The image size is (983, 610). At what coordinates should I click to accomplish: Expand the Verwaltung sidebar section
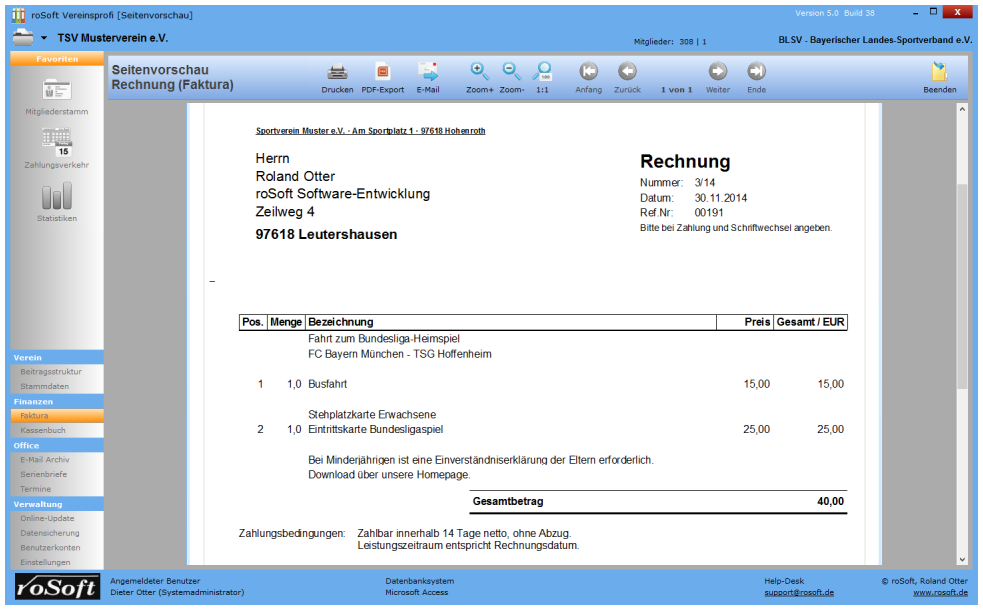(56, 504)
